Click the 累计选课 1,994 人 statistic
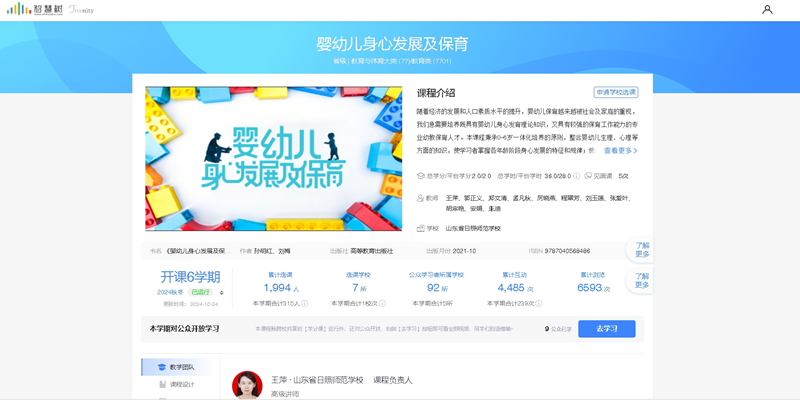Viewport: 800px width, 400px height. (280, 288)
